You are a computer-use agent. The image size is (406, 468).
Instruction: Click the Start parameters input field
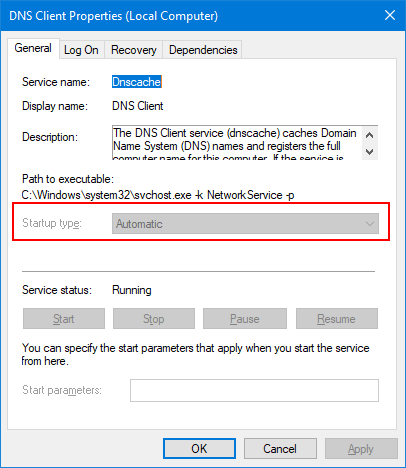point(254,390)
